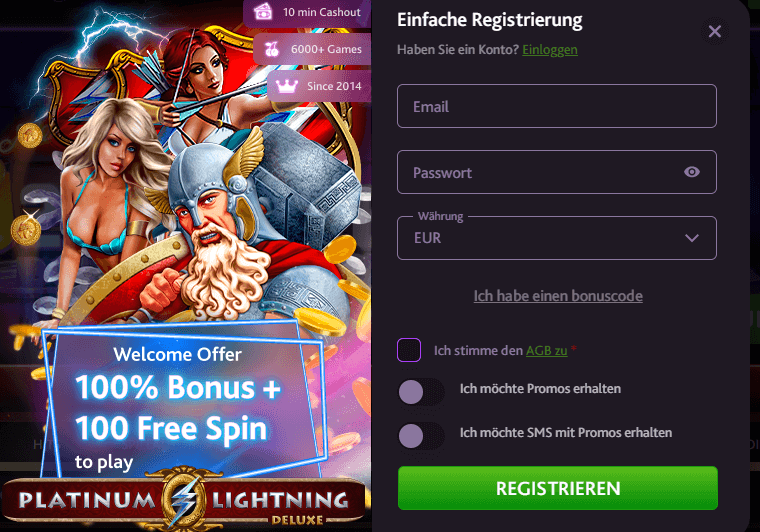Open the AGB zu terms link
The image size is (760, 532).
pyautogui.click(x=547, y=350)
